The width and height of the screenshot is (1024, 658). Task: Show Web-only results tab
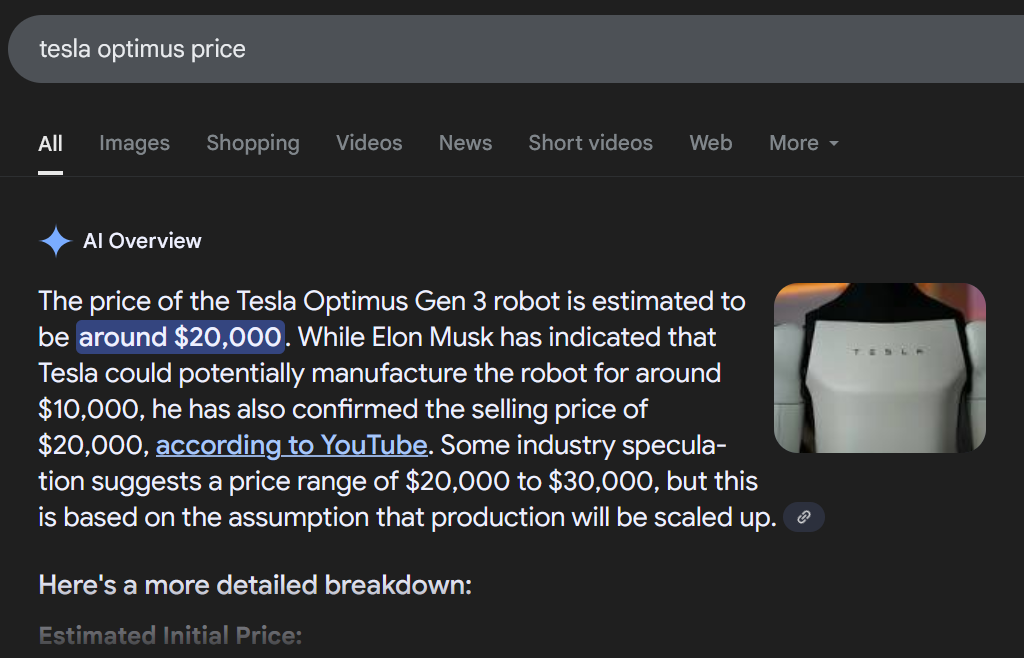click(x=710, y=143)
